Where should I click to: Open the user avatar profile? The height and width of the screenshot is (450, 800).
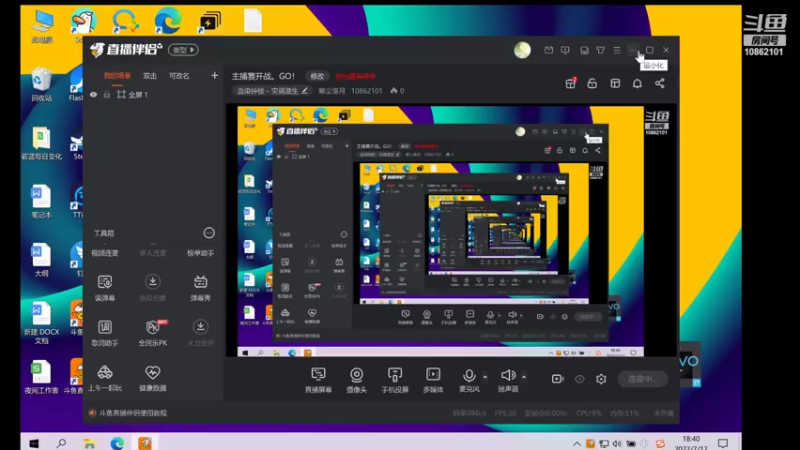tap(522, 50)
